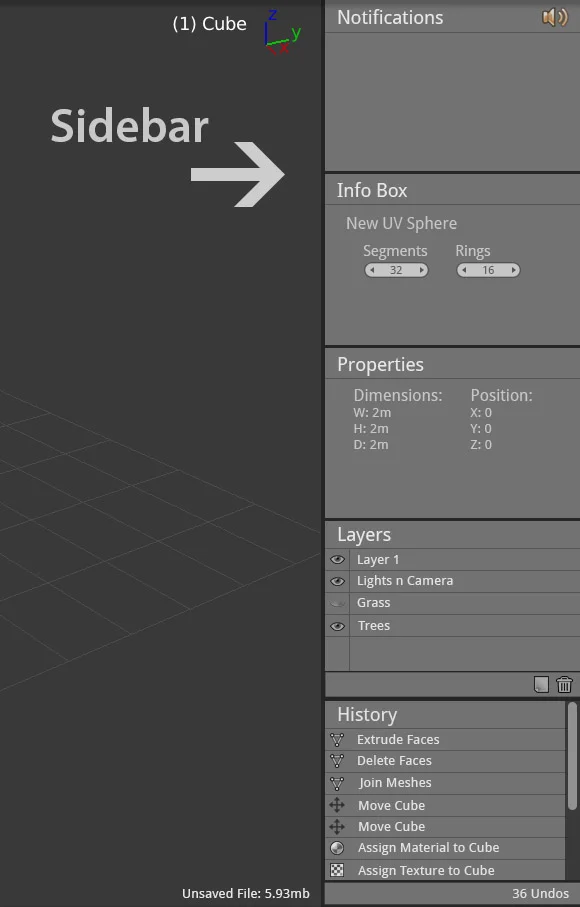
Task: Increase Rings value with right arrow
Action: 513,270
